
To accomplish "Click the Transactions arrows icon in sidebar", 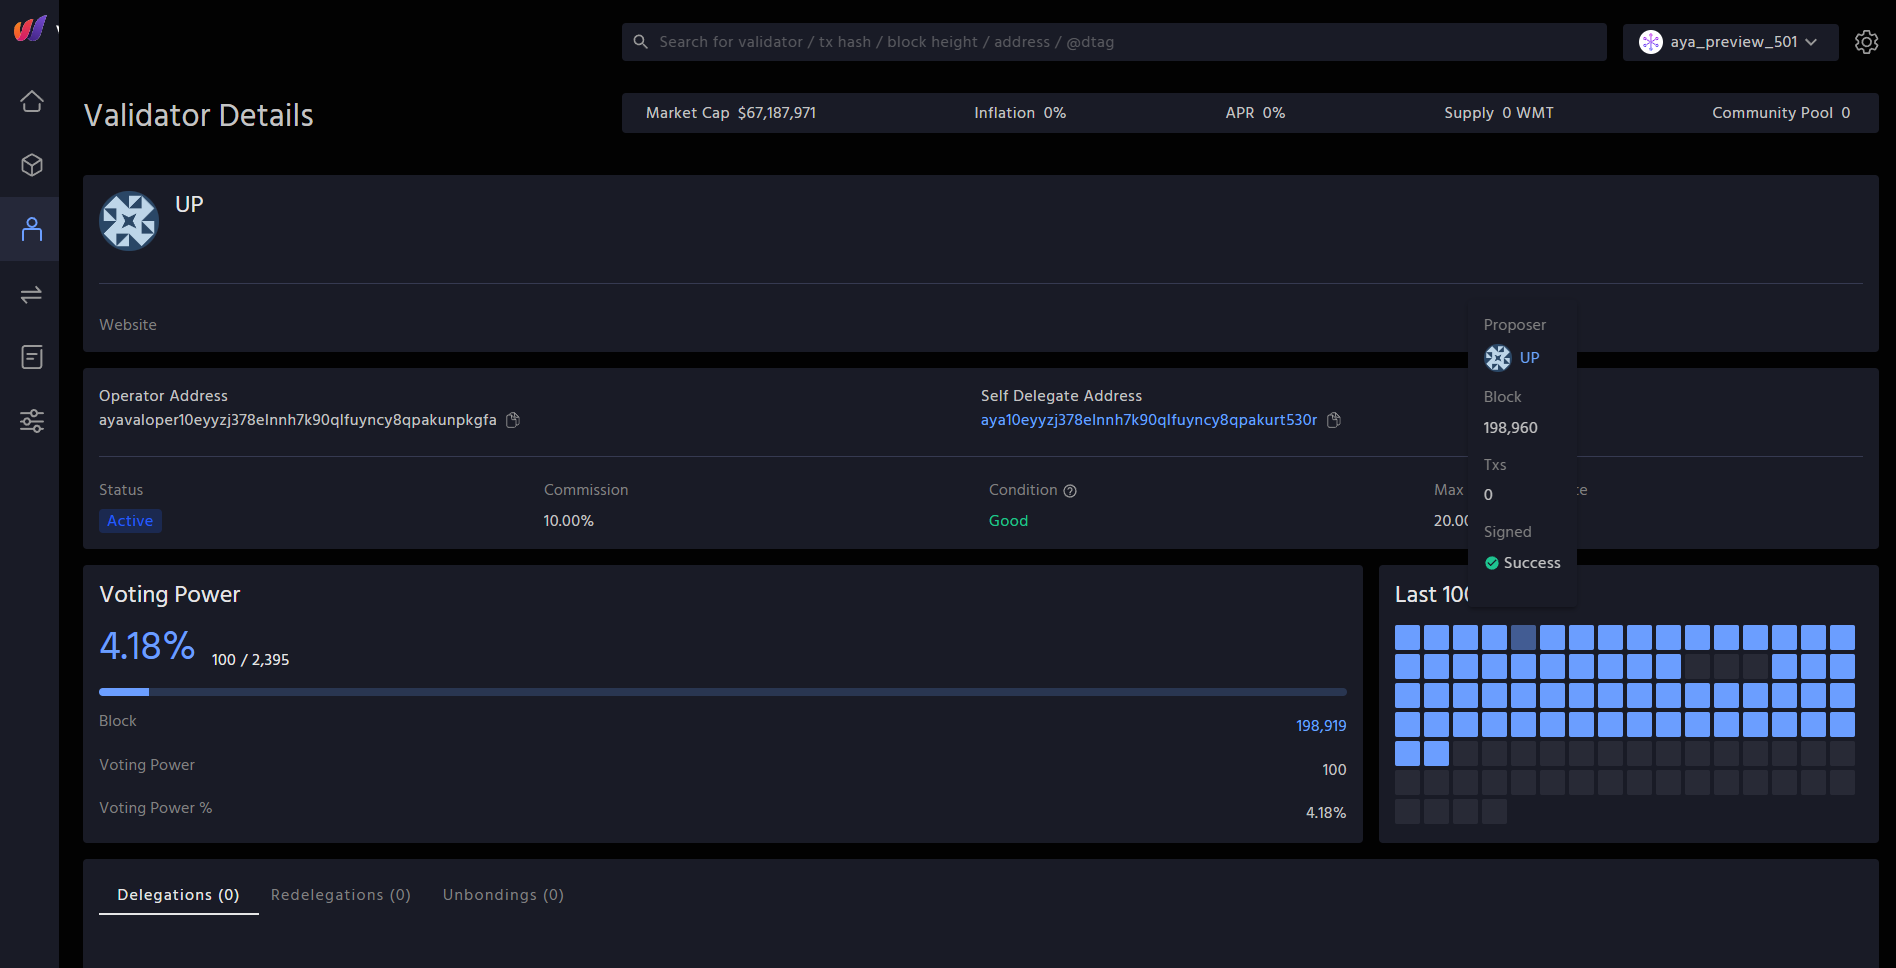I will [31, 293].
